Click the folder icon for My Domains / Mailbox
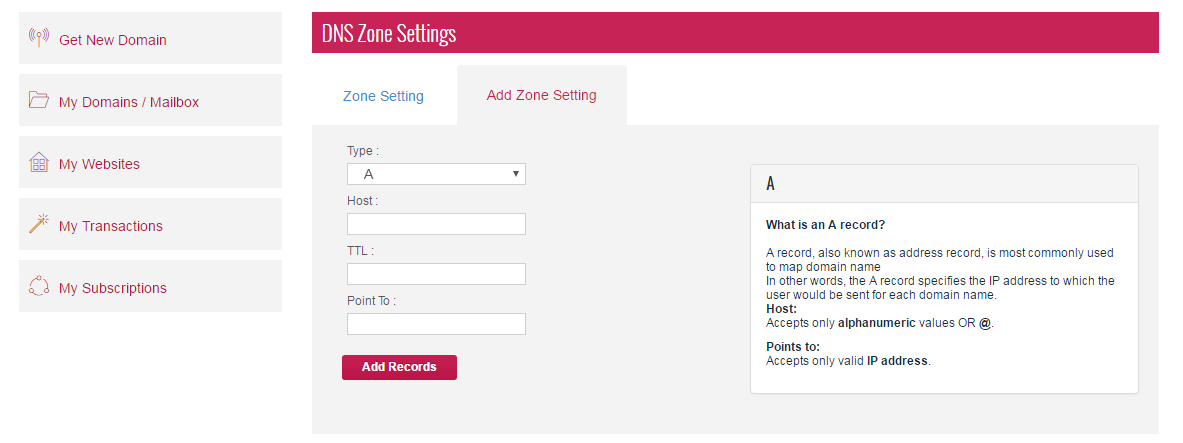Screen dimensions: 1183x443 pyautogui.click(x=39, y=100)
